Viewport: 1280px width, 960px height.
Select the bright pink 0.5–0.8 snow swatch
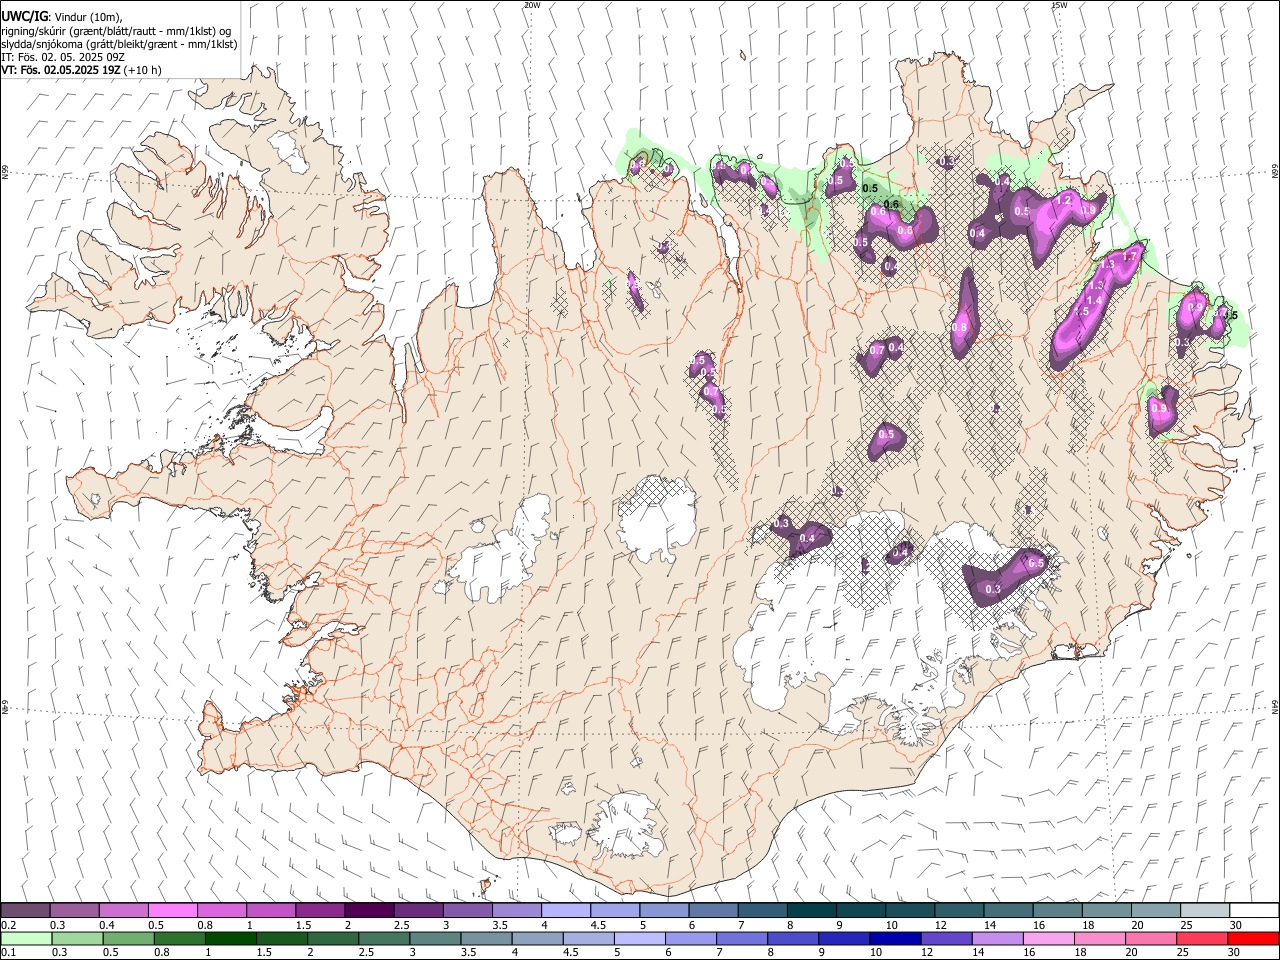[173, 911]
